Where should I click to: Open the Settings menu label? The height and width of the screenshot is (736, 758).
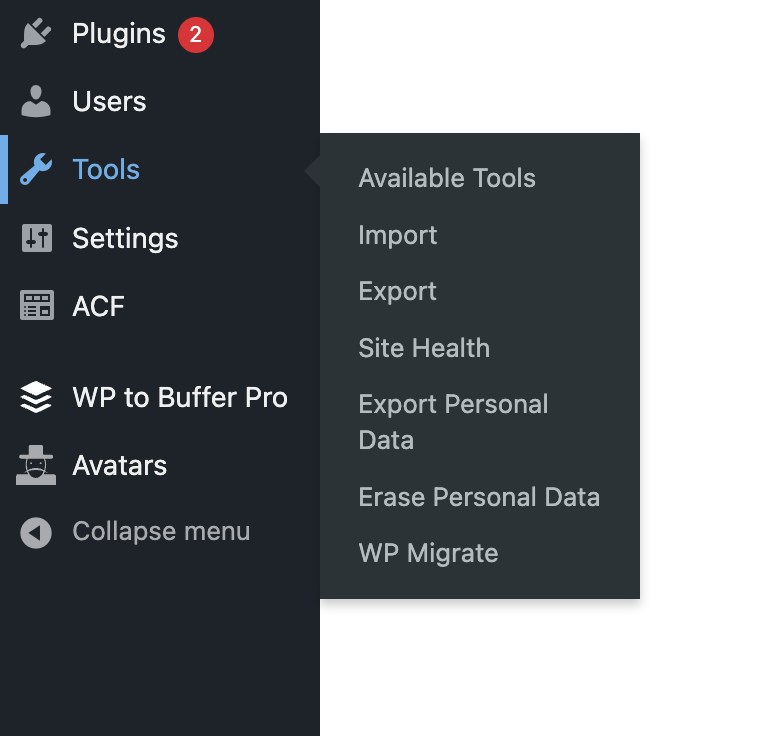[125, 238]
